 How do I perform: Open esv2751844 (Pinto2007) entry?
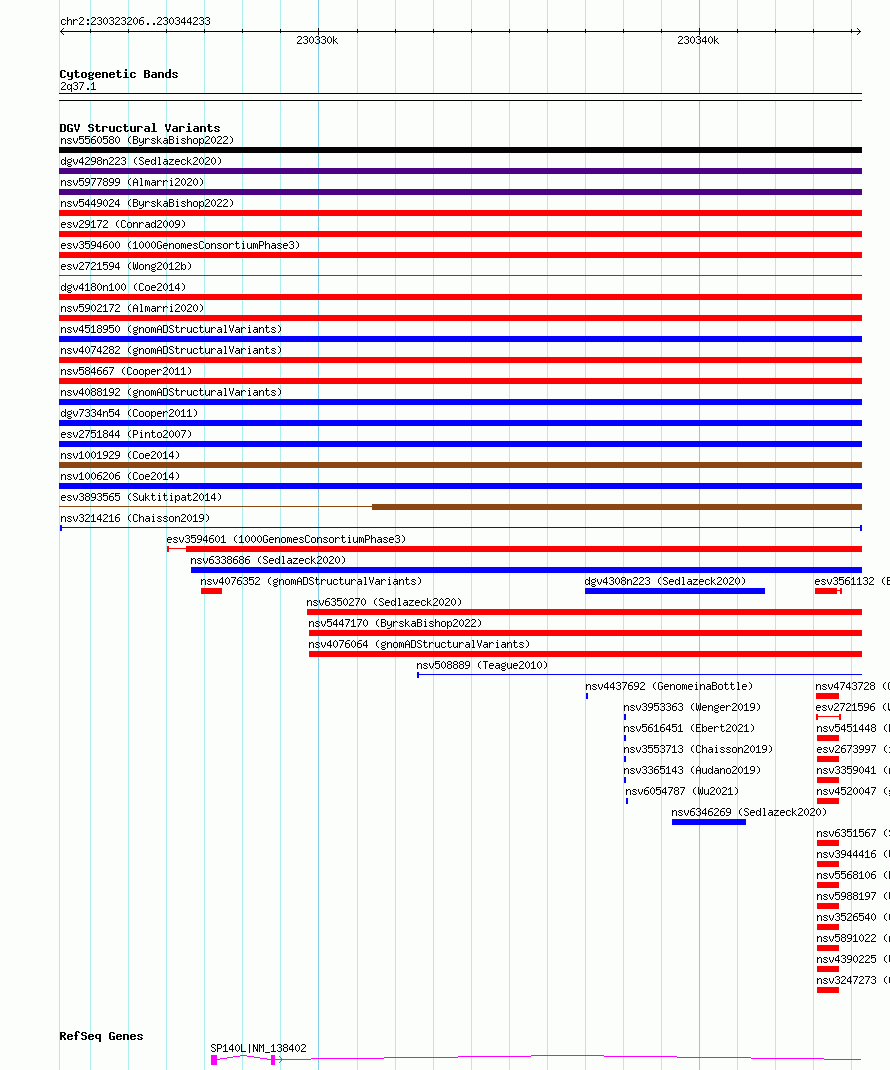coord(126,434)
